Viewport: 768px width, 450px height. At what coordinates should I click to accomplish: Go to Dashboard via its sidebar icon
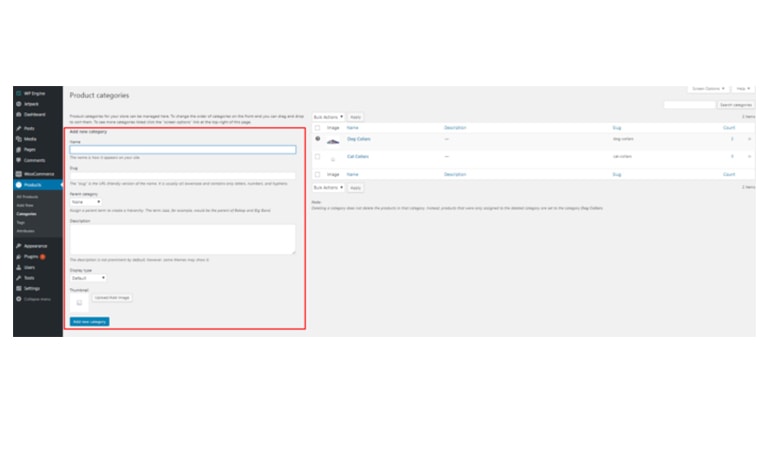coord(19,115)
